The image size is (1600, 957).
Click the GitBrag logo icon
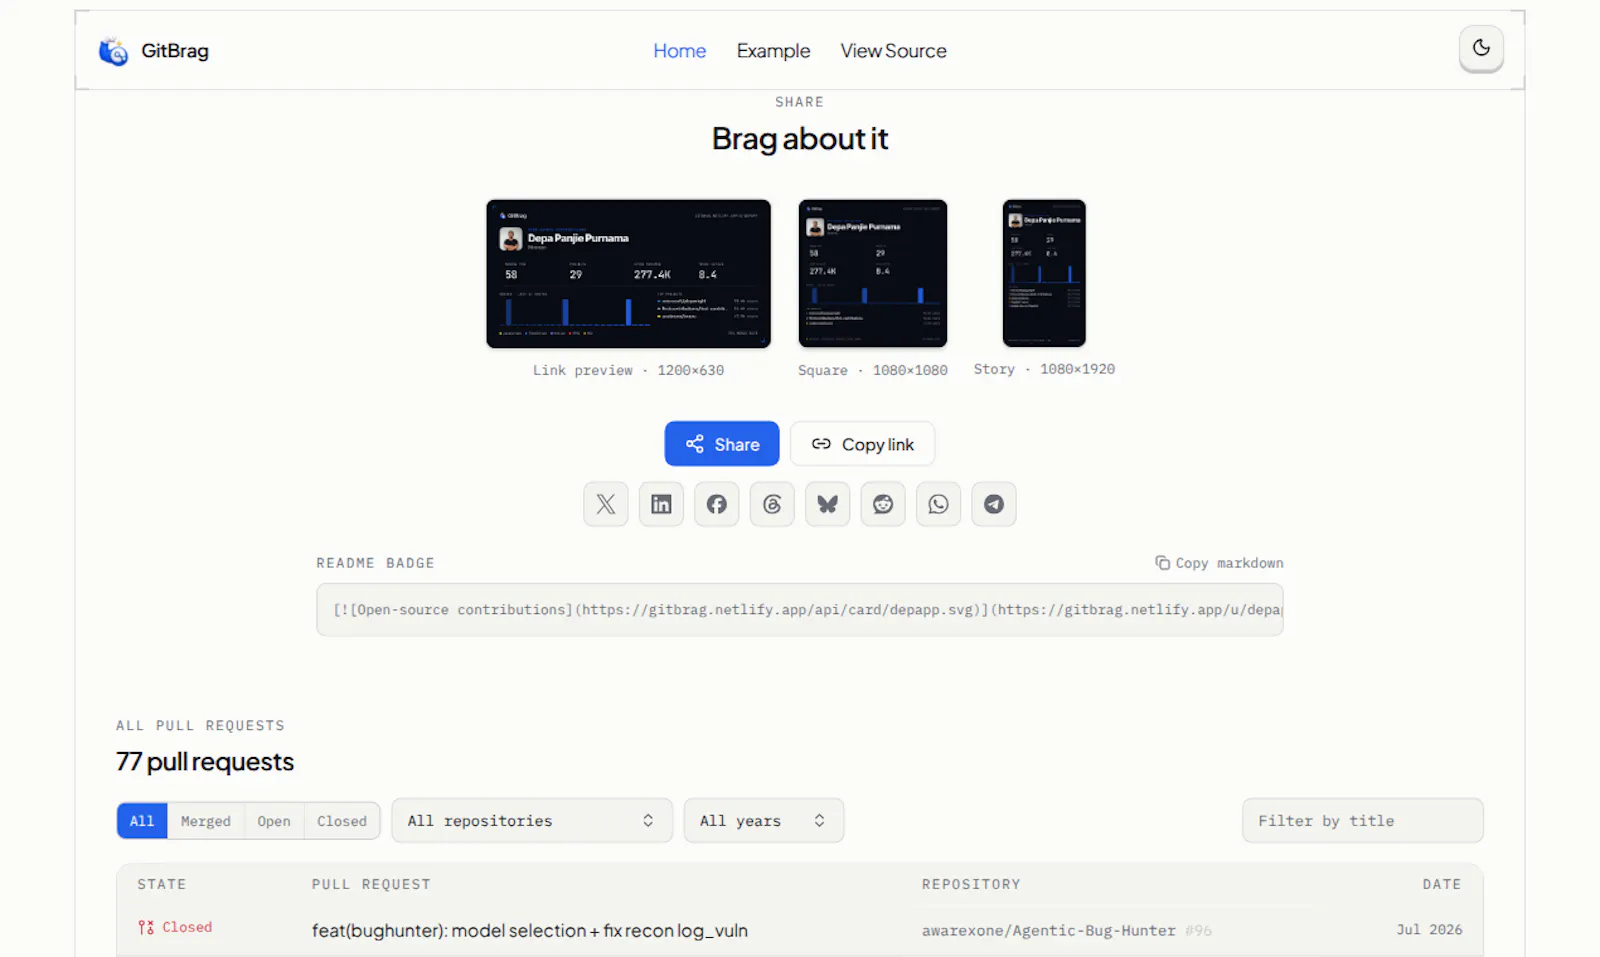[113, 51]
